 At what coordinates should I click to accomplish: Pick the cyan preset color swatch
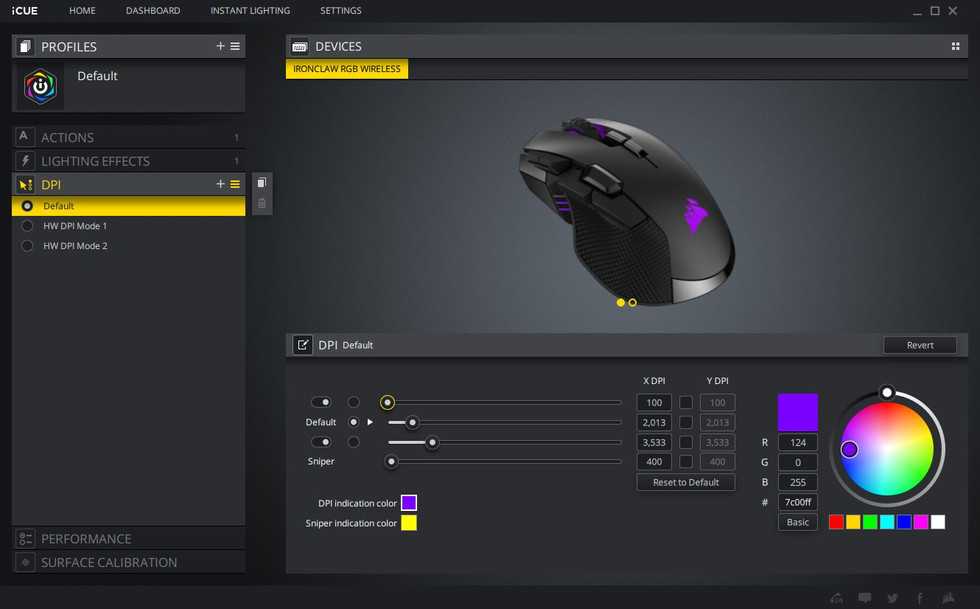pos(887,522)
